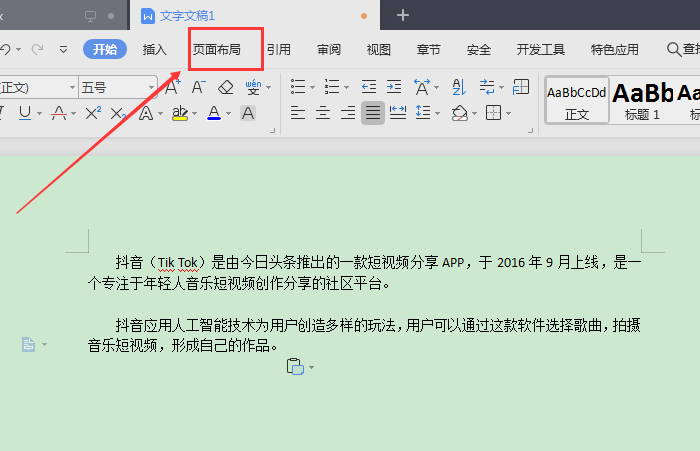Screen dimensions: 700x451
Task: Add a new document tab with plus button
Action: (x=403, y=15)
